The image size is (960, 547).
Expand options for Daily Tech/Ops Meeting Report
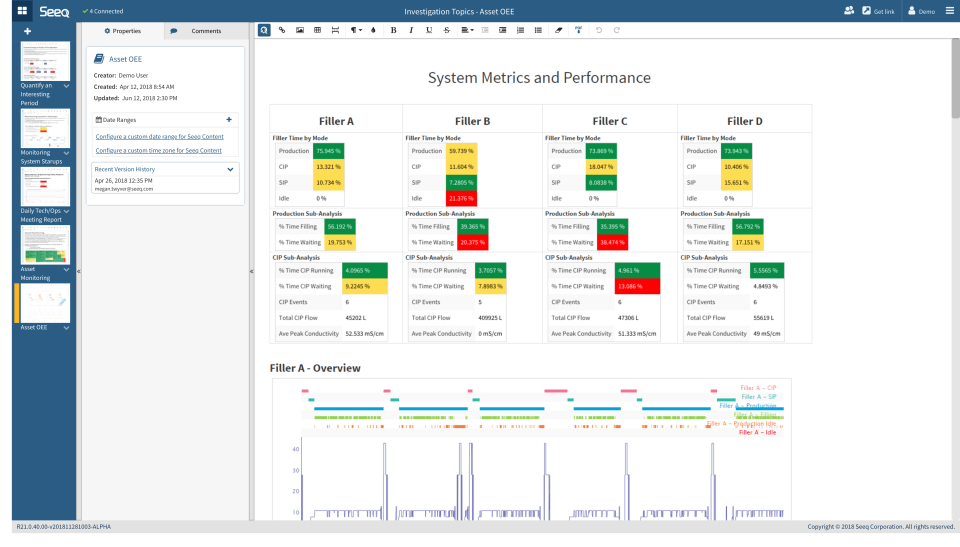point(66,211)
